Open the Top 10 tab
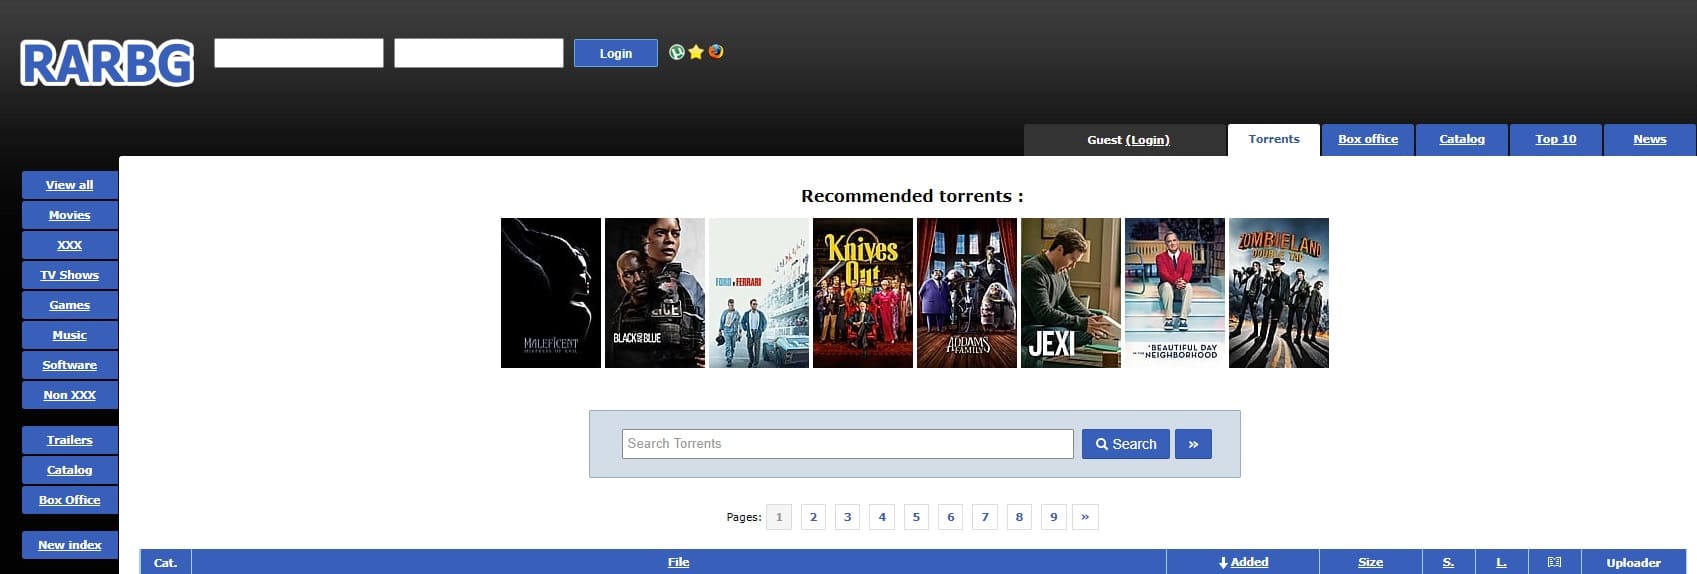The width and height of the screenshot is (1697, 574). pyautogui.click(x=1556, y=140)
